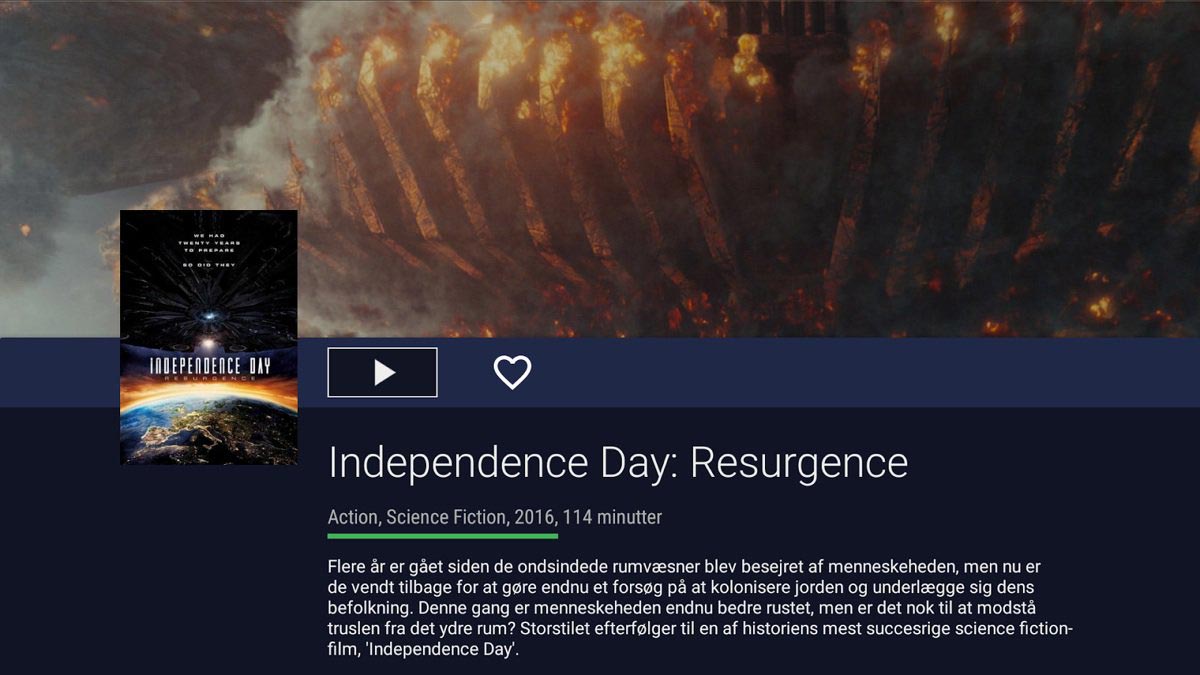The image size is (1200, 675).
Task: Click the movie description starting 'Flere år er gået'
Action: click(700, 608)
